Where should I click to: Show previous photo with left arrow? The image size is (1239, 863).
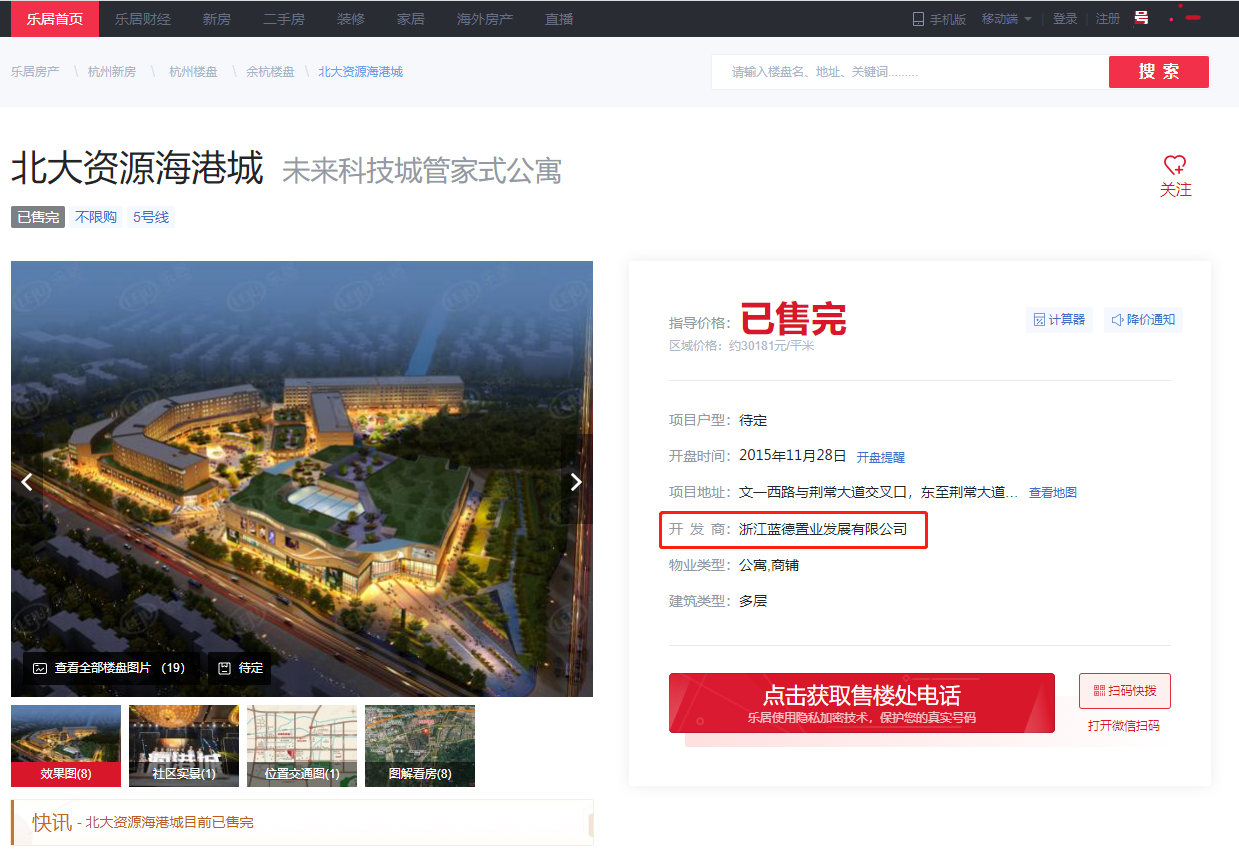click(27, 482)
